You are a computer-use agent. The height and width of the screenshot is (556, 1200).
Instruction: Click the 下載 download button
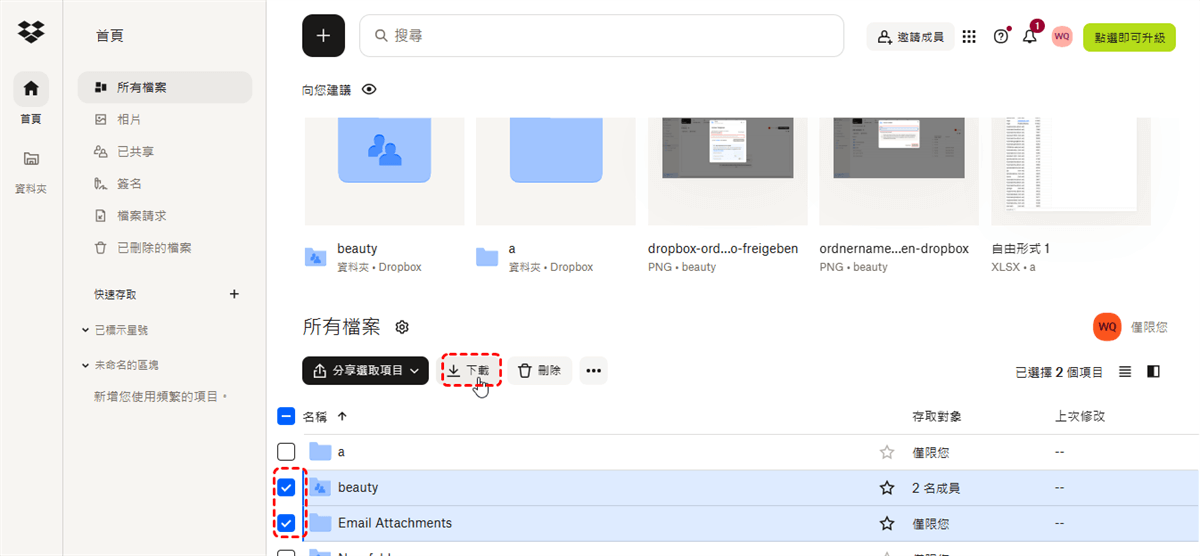[469, 370]
